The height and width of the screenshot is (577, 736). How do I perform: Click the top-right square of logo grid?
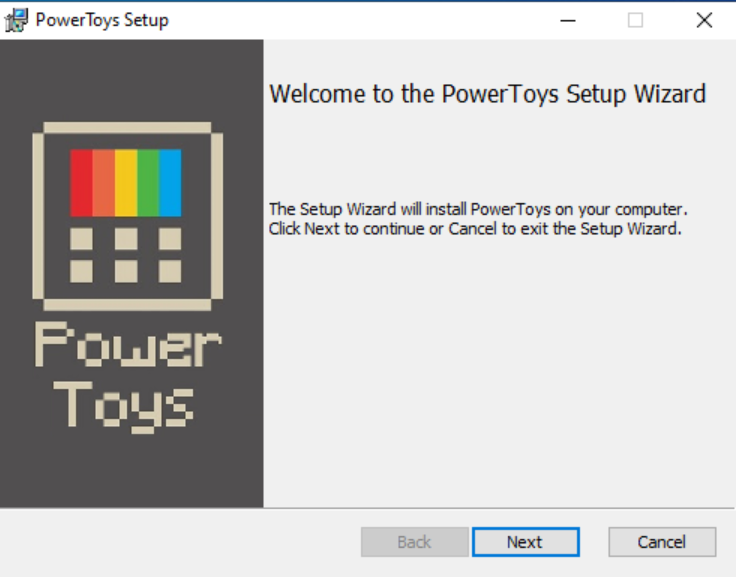click(170, 238)
